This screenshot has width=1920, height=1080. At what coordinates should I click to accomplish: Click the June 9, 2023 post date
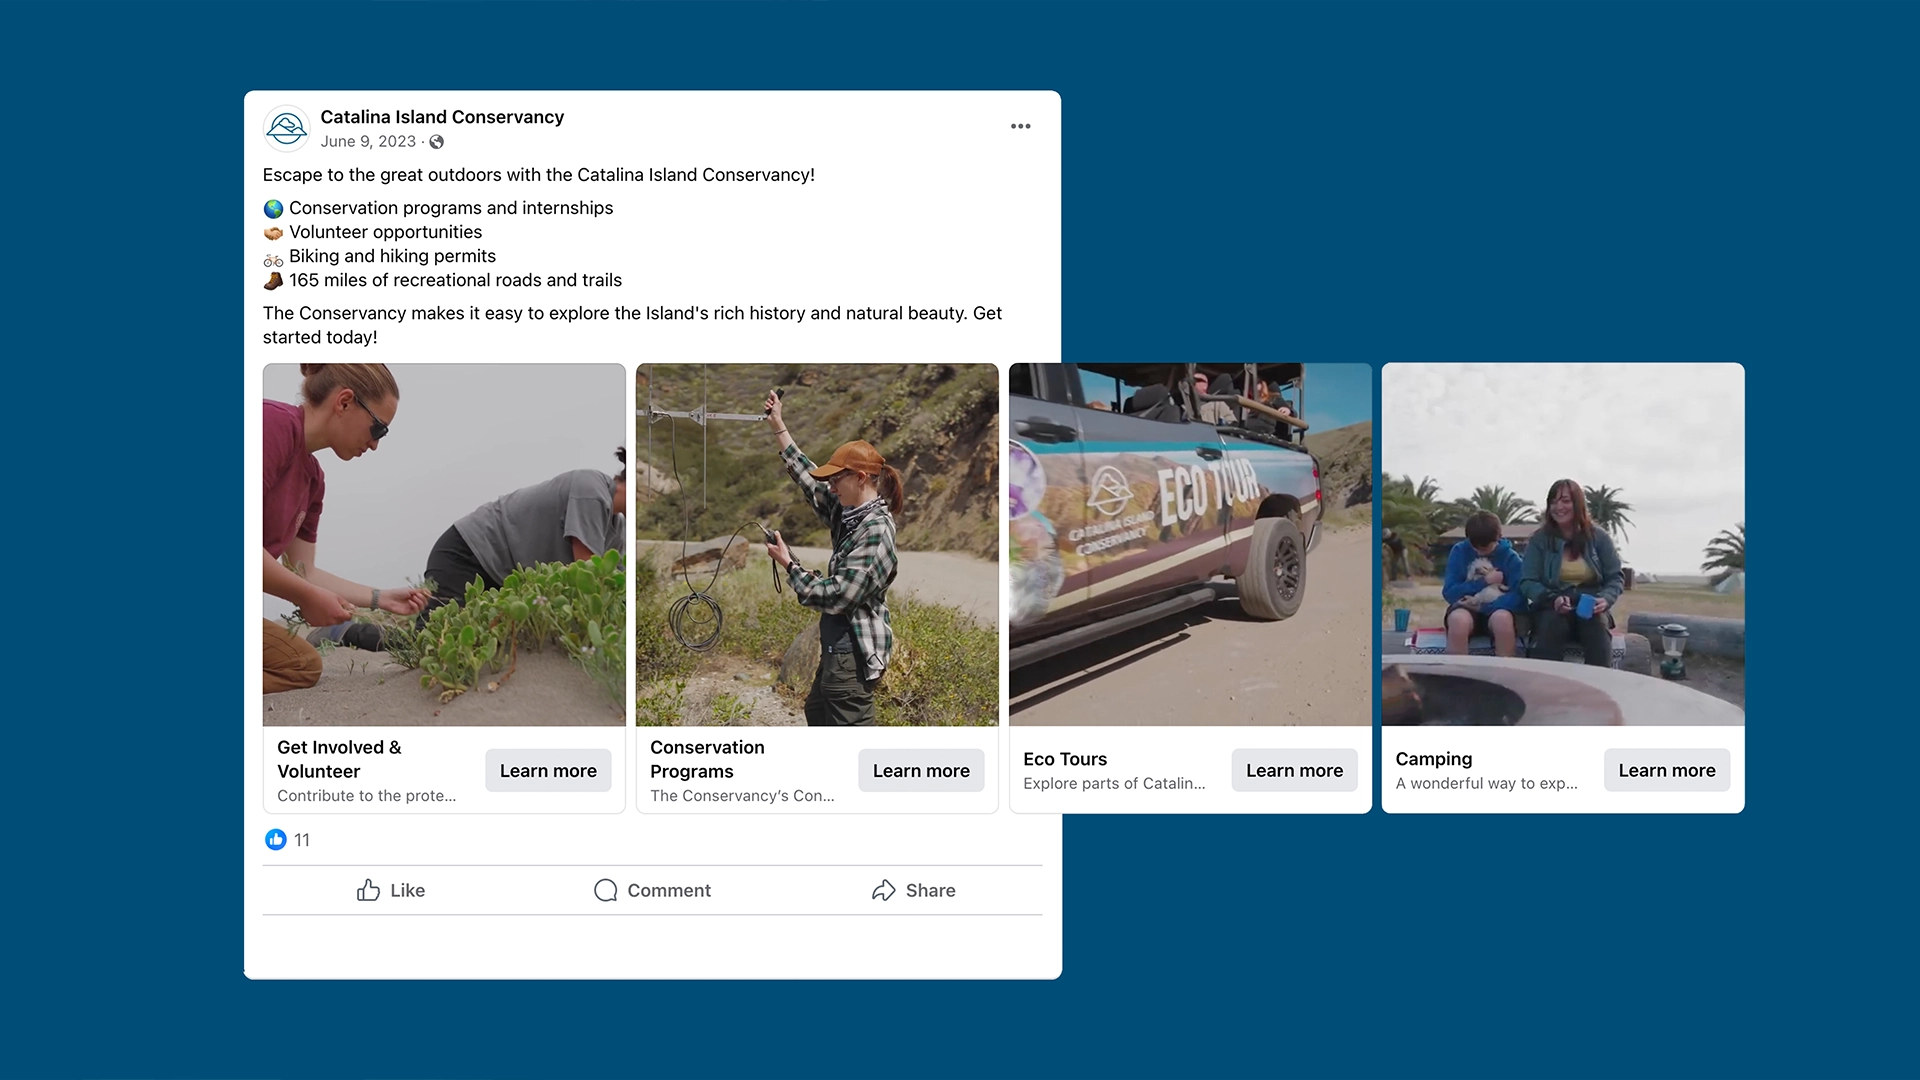click(368, 142)
